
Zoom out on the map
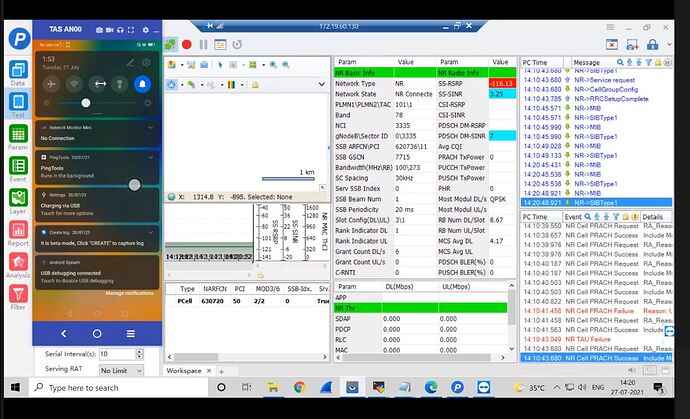[286, 65]
